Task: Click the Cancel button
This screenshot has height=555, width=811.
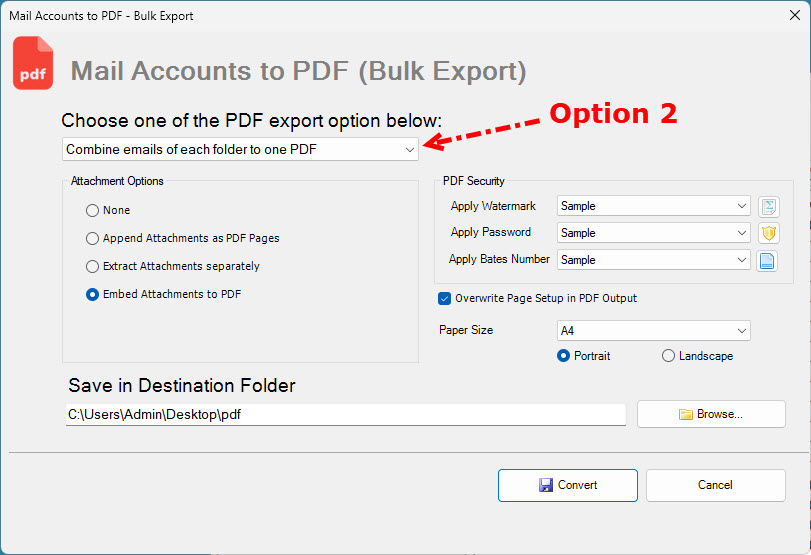Action: [x=715, y=485]
